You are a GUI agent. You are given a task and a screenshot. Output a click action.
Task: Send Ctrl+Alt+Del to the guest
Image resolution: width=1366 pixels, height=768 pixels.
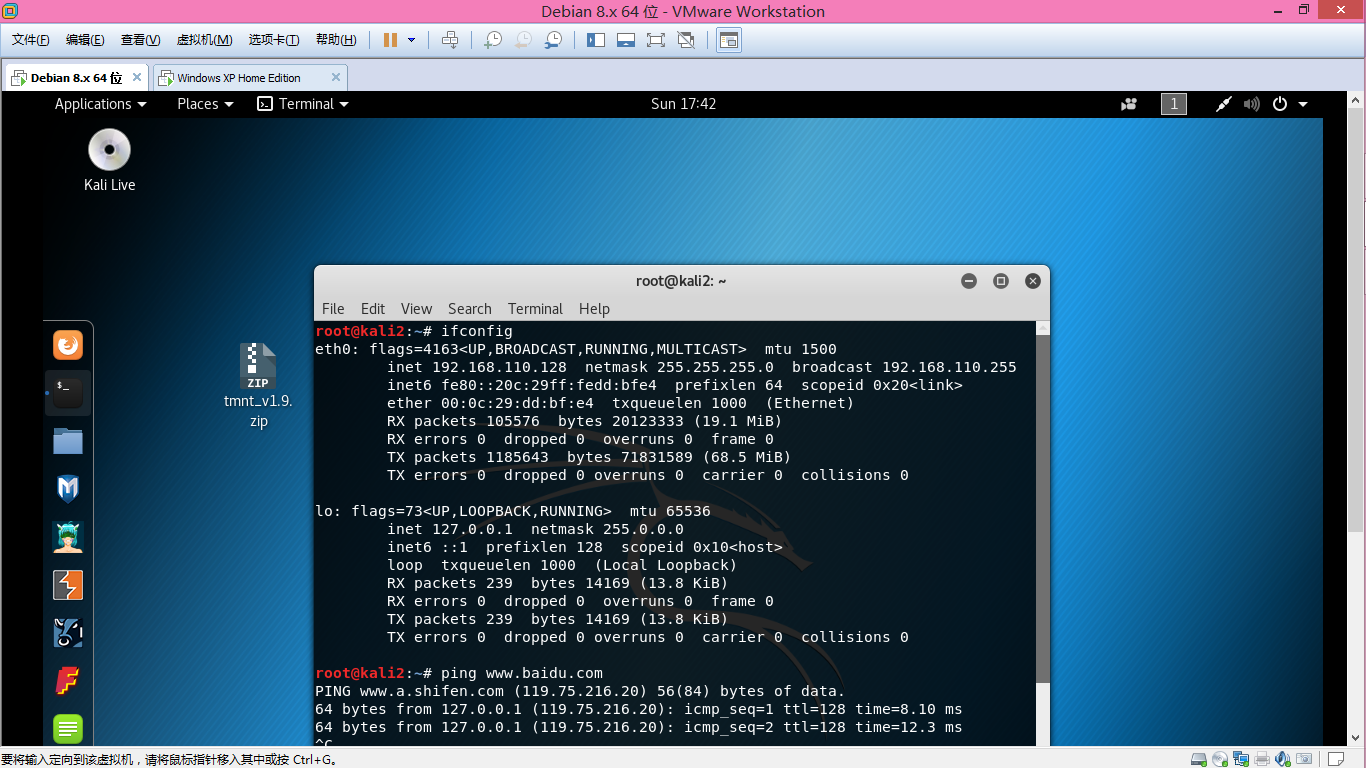(x=450, y=40)
